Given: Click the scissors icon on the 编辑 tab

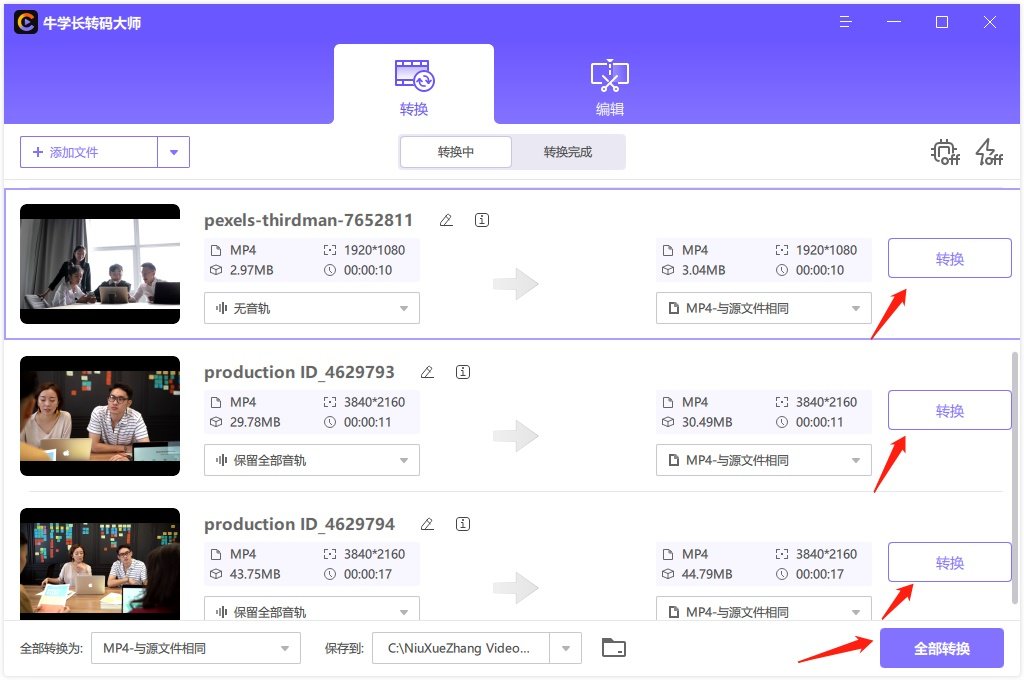Looking at the screenshot, I should (609, 75).
